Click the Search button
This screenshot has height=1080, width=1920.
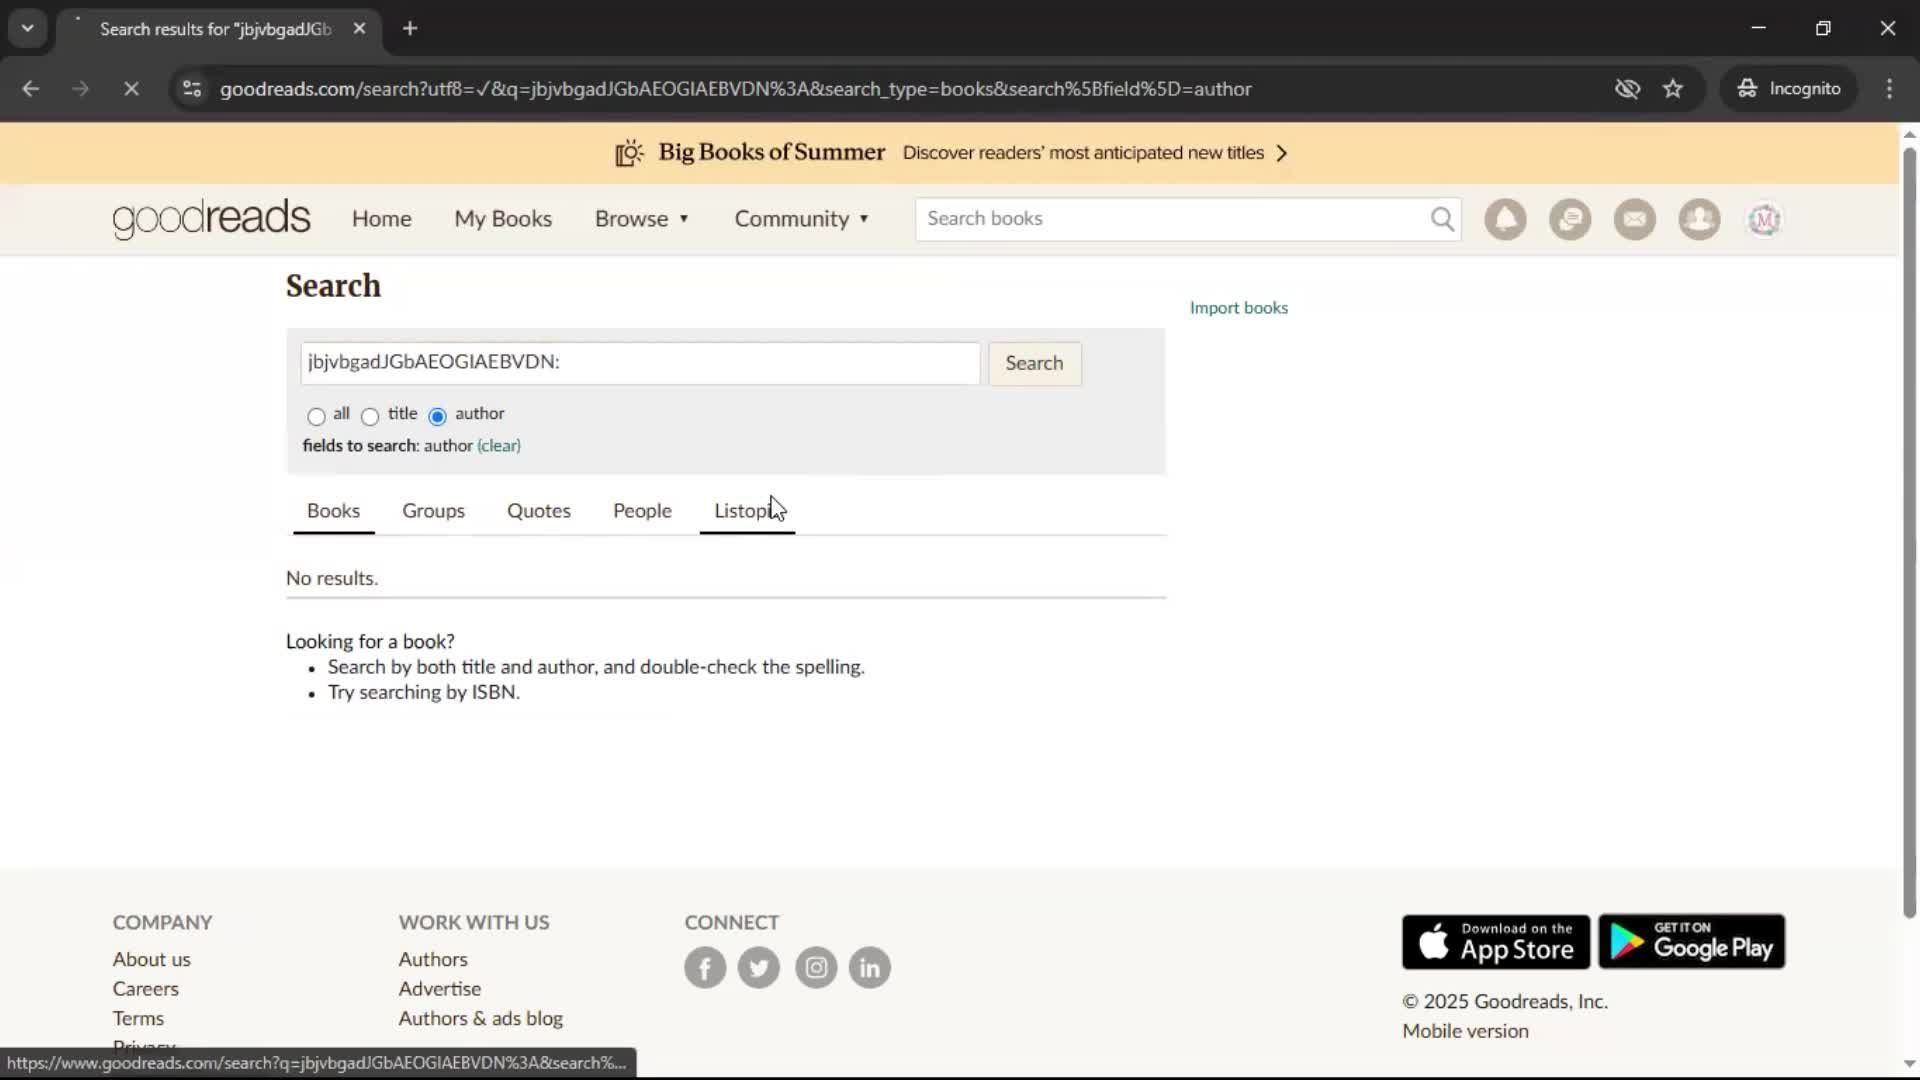tap(1034, 363)
